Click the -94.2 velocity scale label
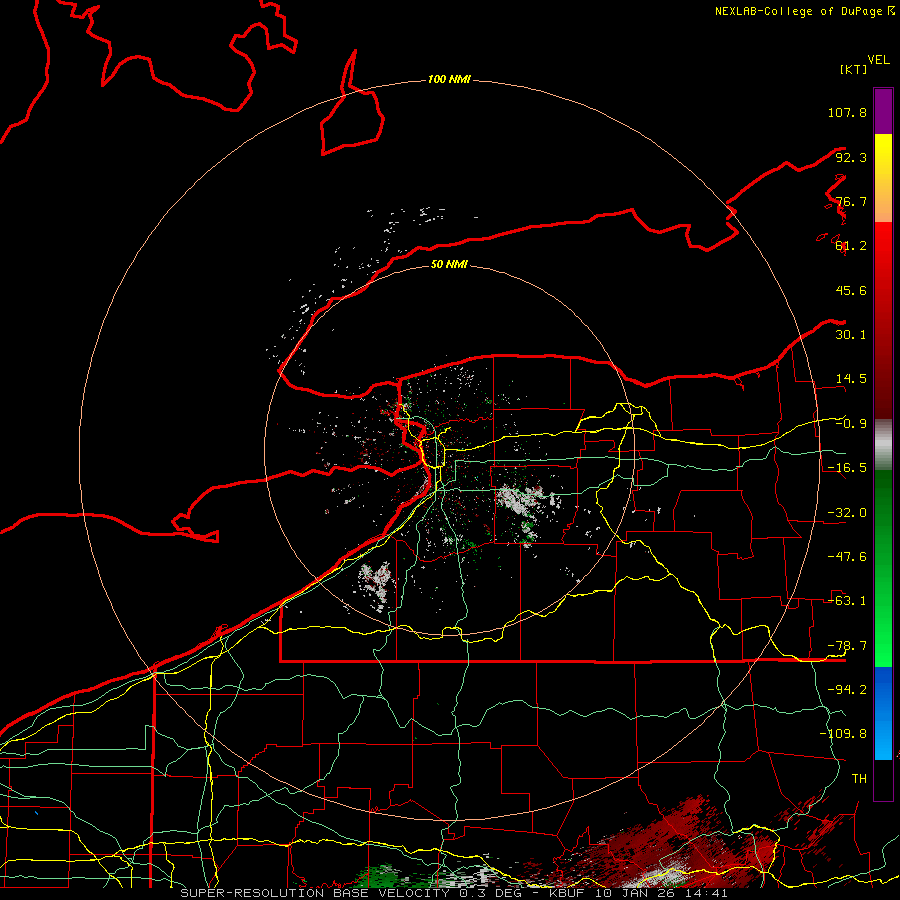This screenshot has width=900, height=900. pyautogui.click(x=847, y=690)
